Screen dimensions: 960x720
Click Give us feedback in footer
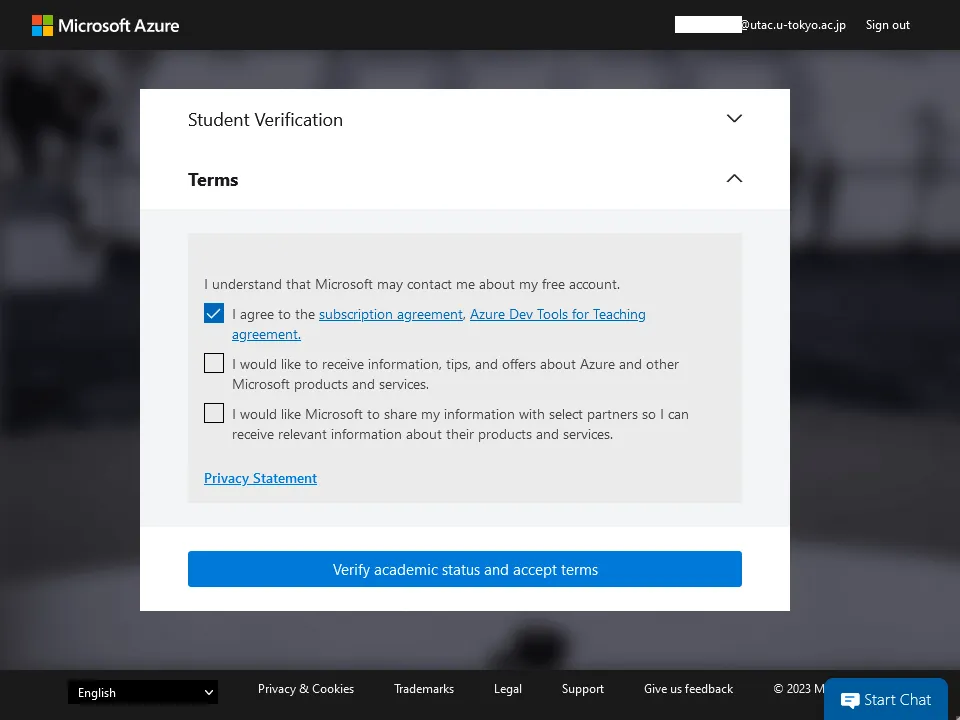pyautogui.click(x=688, y=689)
